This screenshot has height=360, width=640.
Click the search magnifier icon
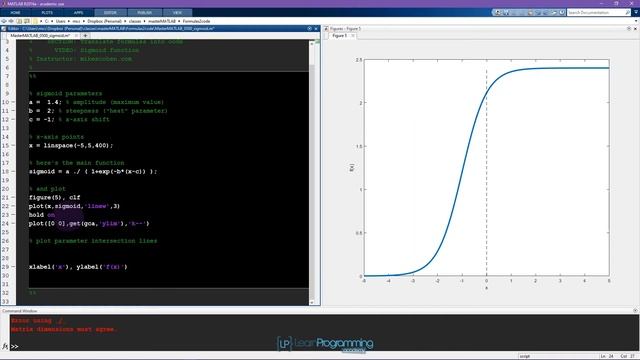click(627, 13)
